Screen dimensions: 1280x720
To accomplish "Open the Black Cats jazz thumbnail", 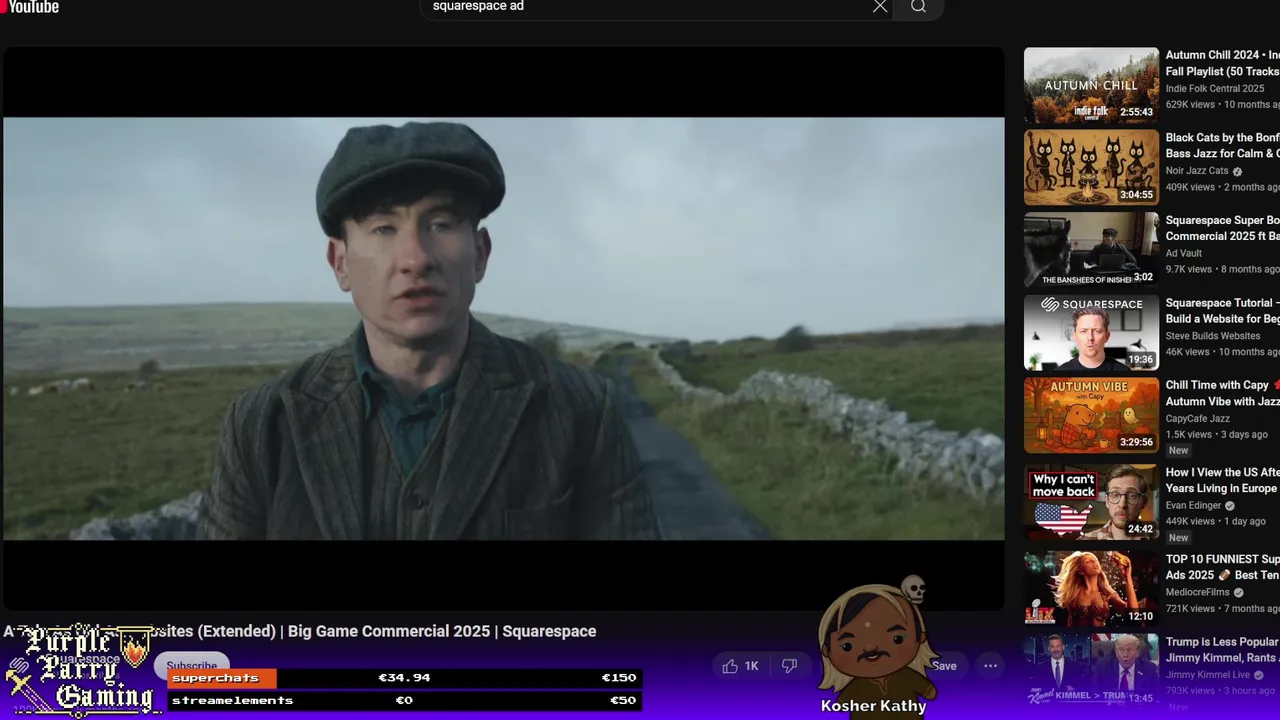I will [x=1091, y=167].
